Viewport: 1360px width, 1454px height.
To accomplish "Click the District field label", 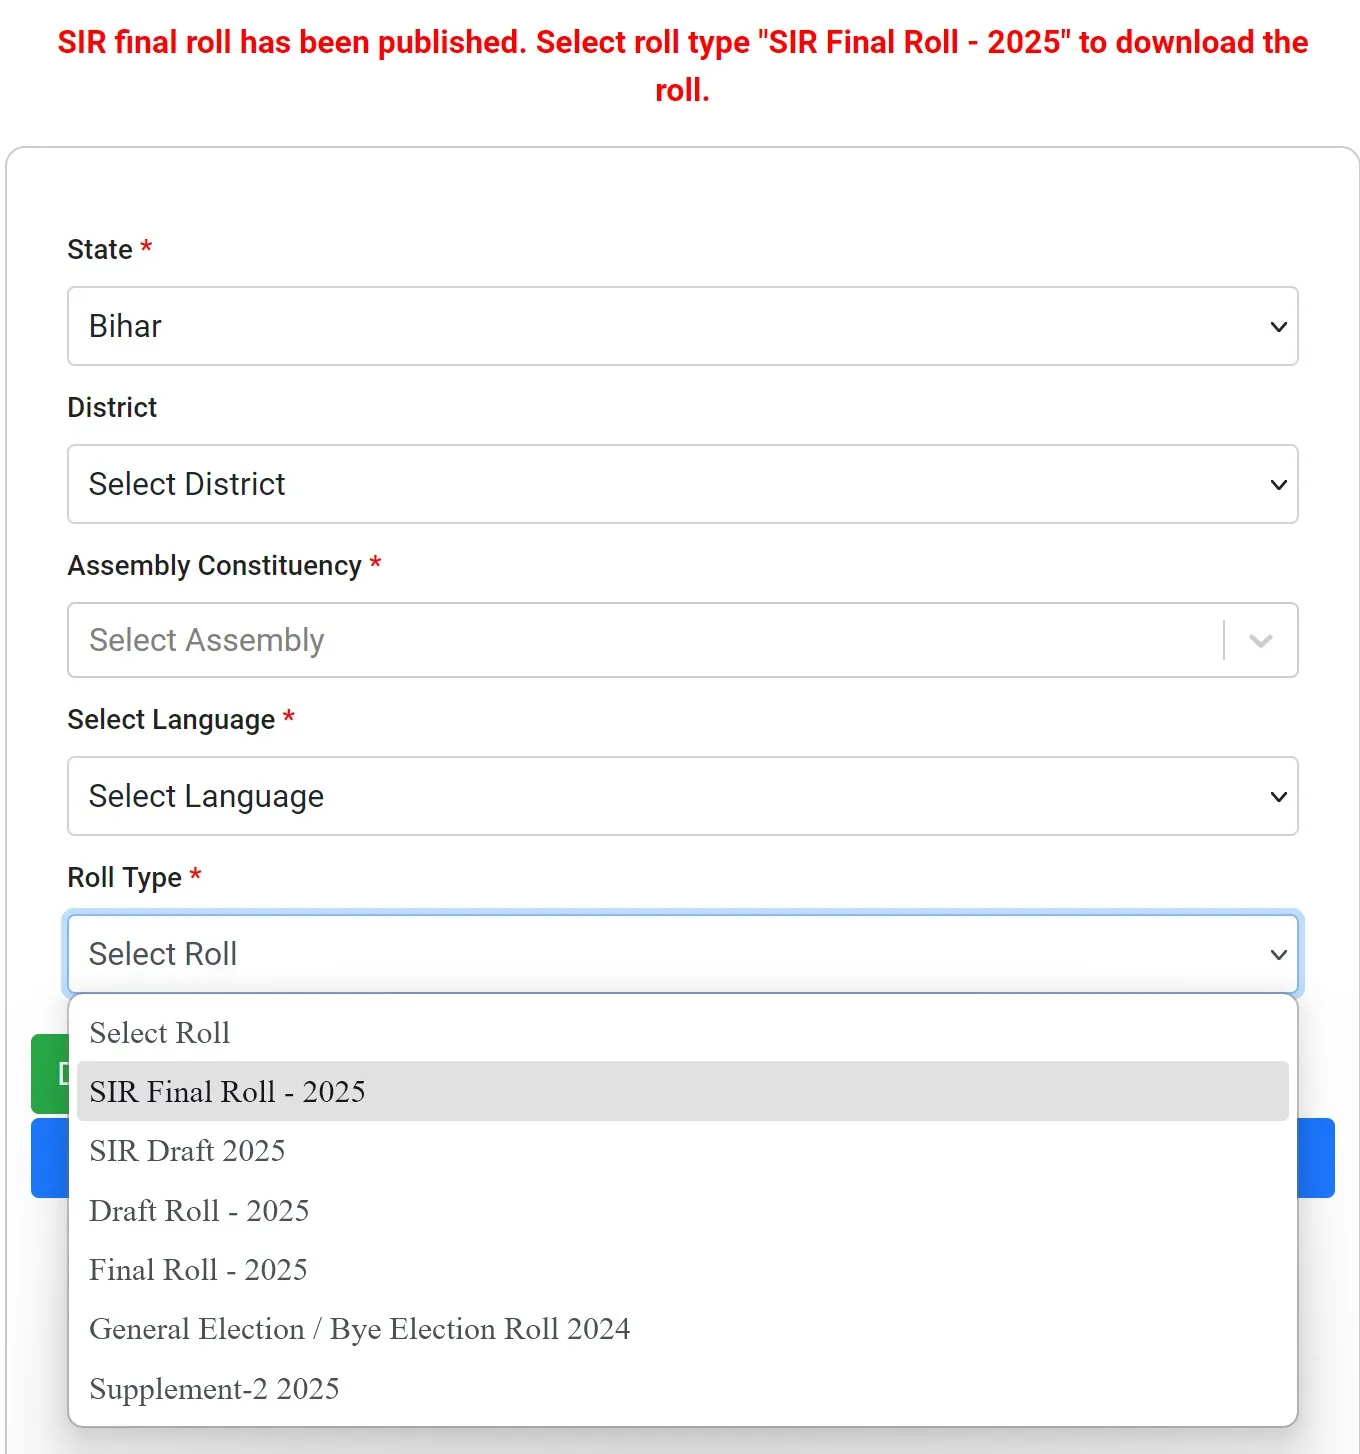I will click(x=112, y=408).
